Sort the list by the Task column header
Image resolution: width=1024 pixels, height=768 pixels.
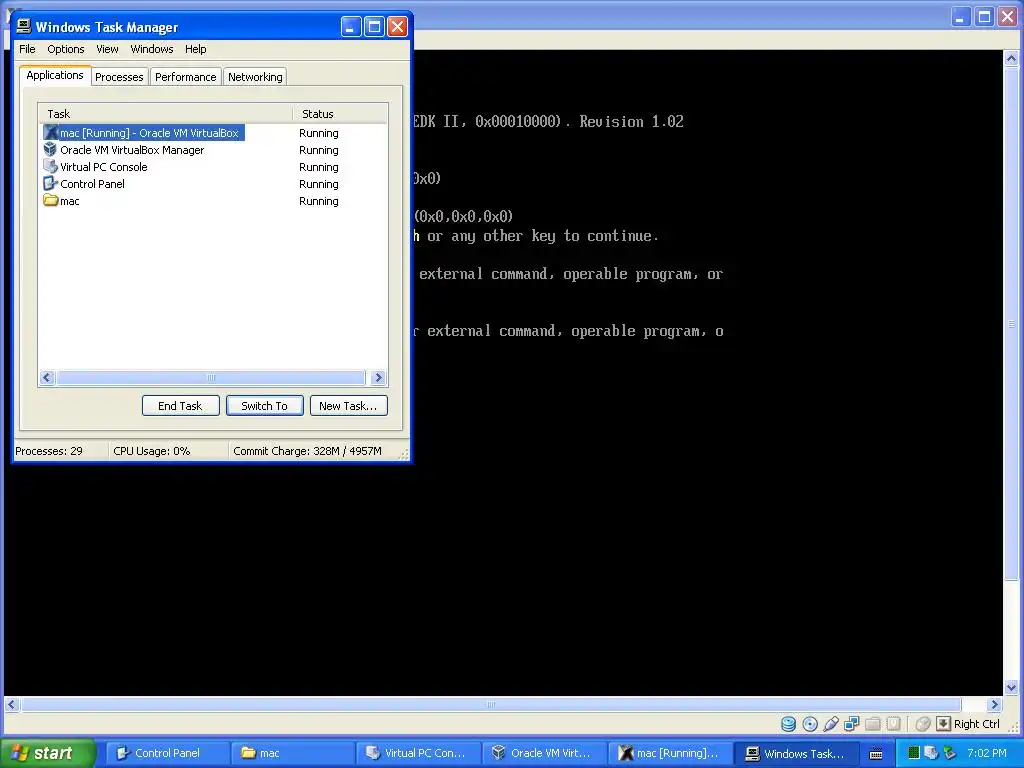[165, 114]
